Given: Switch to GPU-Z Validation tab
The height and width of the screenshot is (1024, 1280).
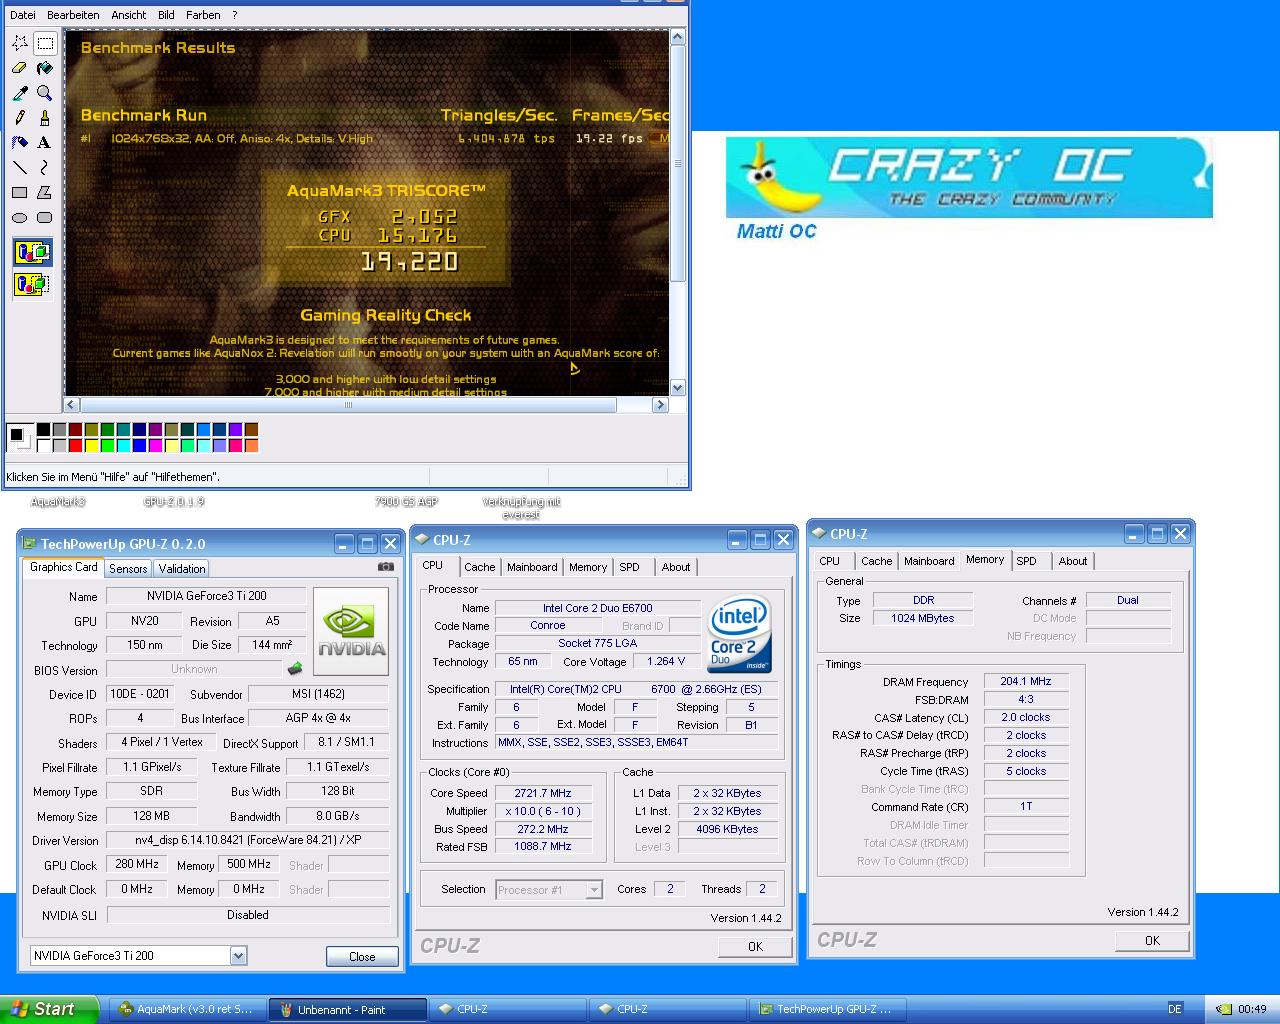Looking at the screenshot, I should coord(182,569).
